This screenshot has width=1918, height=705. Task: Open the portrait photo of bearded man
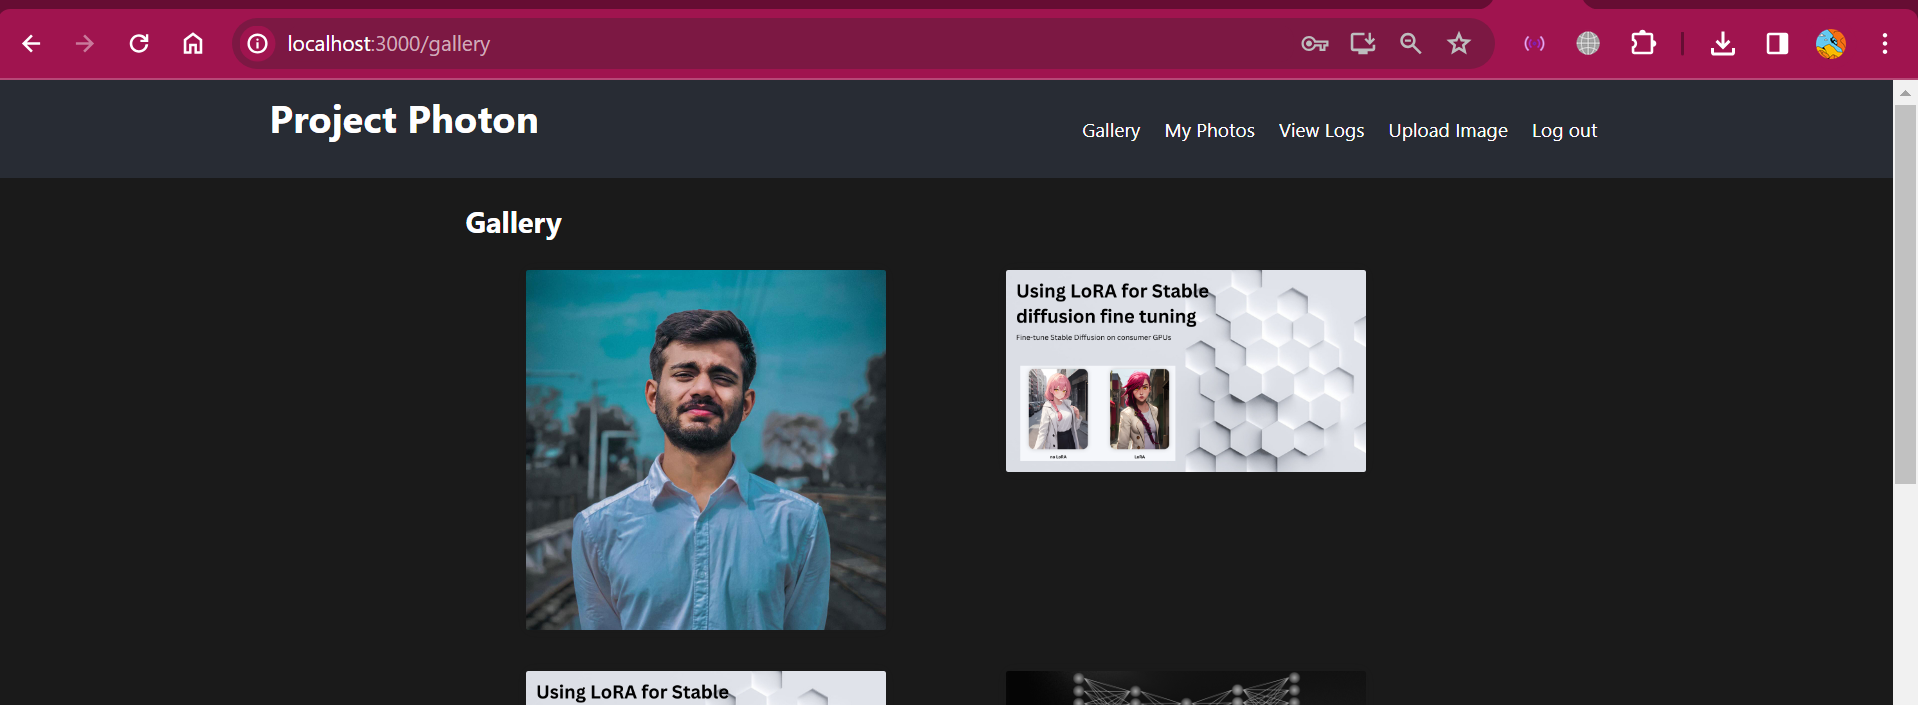pyautogui.click(x=706, y=450)
